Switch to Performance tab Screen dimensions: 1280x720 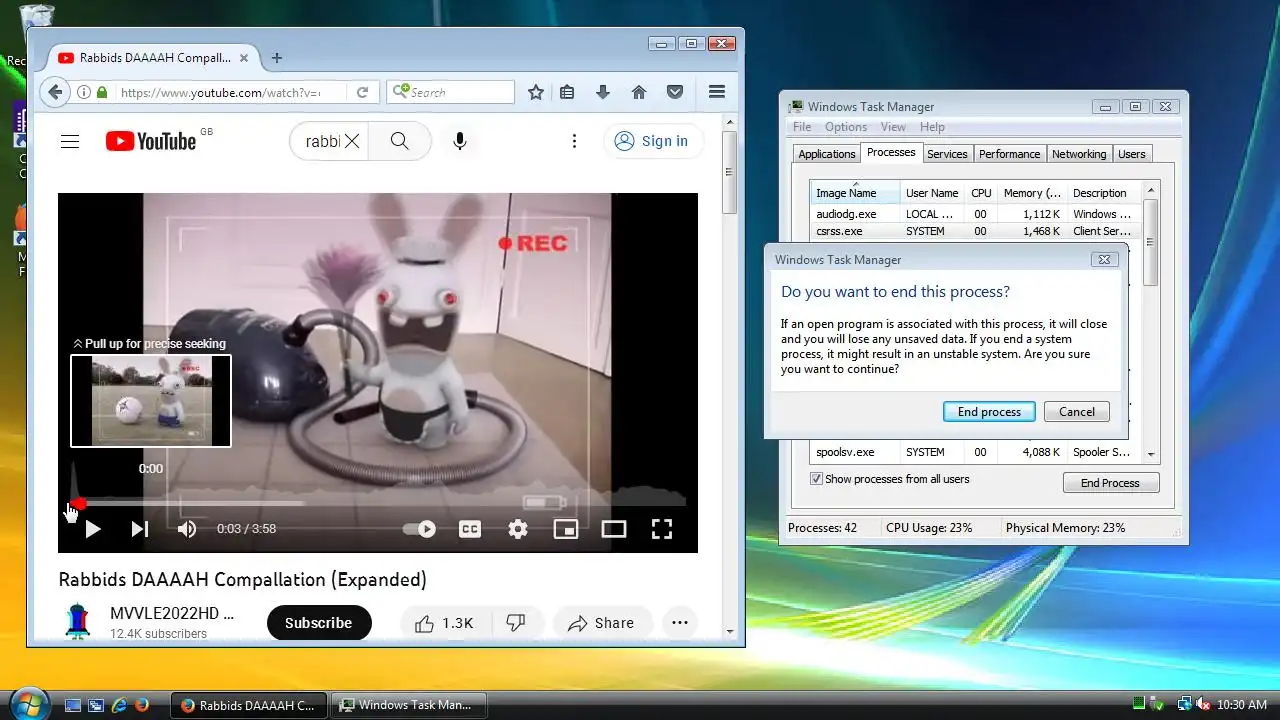coord(1009,154)
